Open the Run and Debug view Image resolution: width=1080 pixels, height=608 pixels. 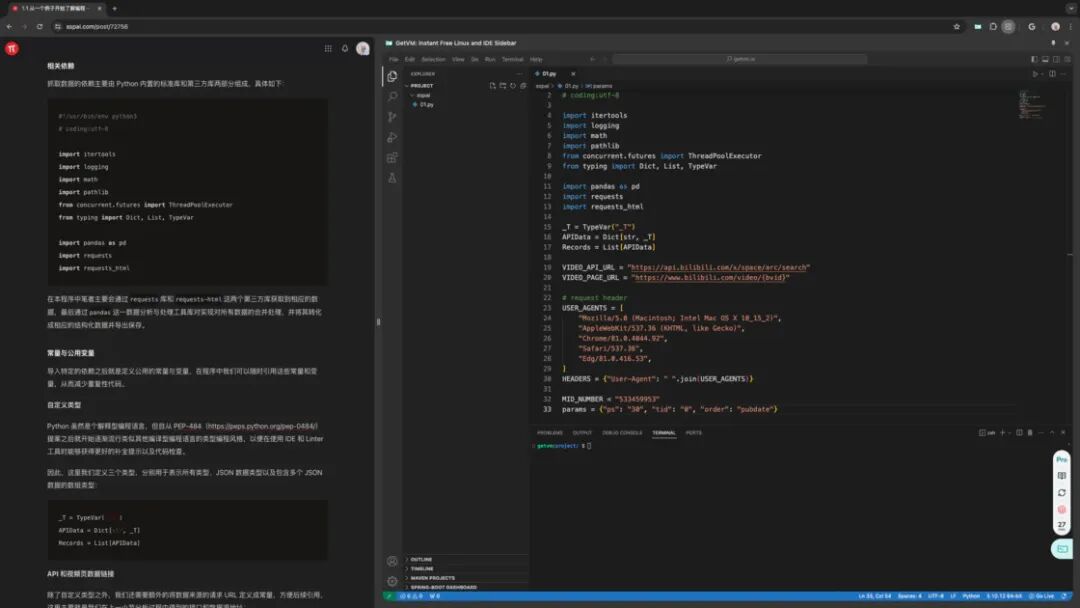(x=392, y=137)
